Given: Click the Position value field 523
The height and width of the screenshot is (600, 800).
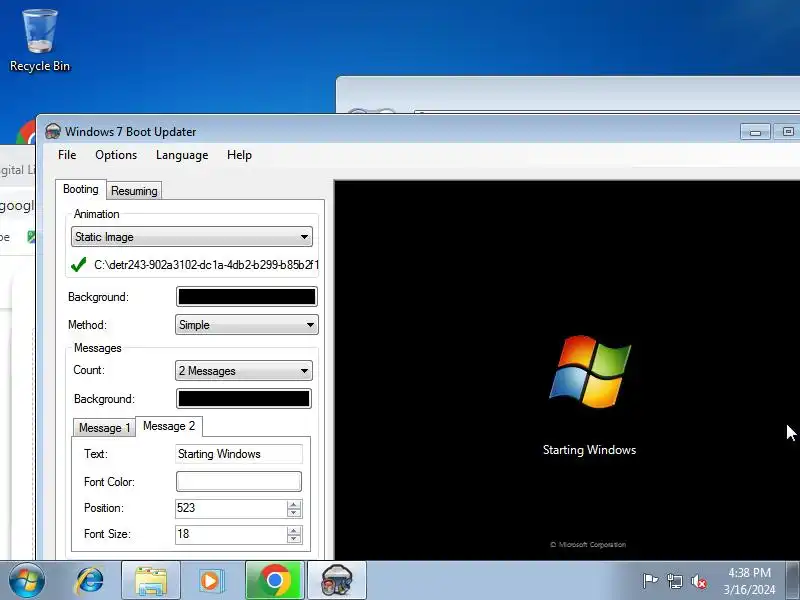Looking at the screenshot, I should pos(231,508).
